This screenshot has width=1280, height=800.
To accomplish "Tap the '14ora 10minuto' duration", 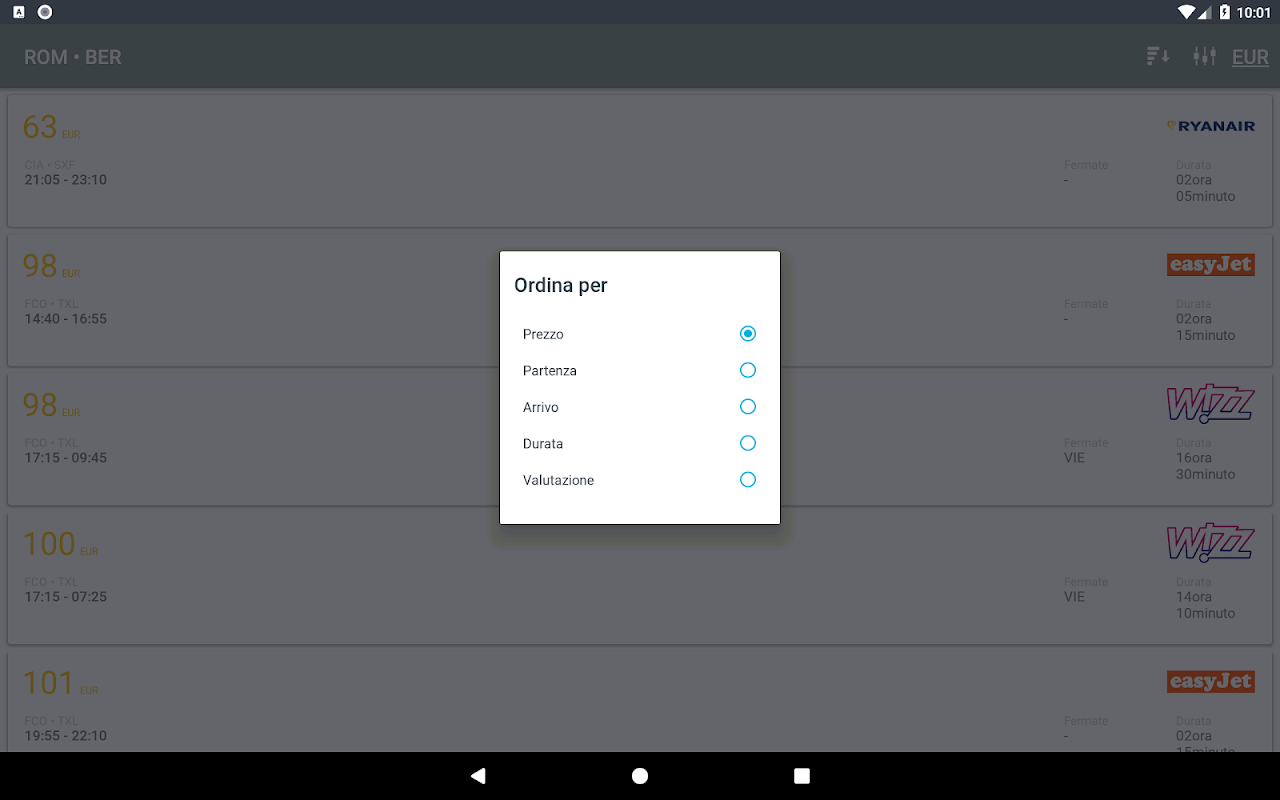I will (1205, 605).
